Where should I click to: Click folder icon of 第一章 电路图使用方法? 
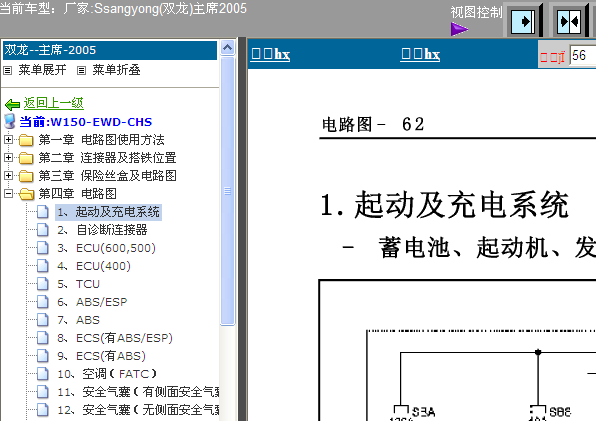(x=26, y=140)
